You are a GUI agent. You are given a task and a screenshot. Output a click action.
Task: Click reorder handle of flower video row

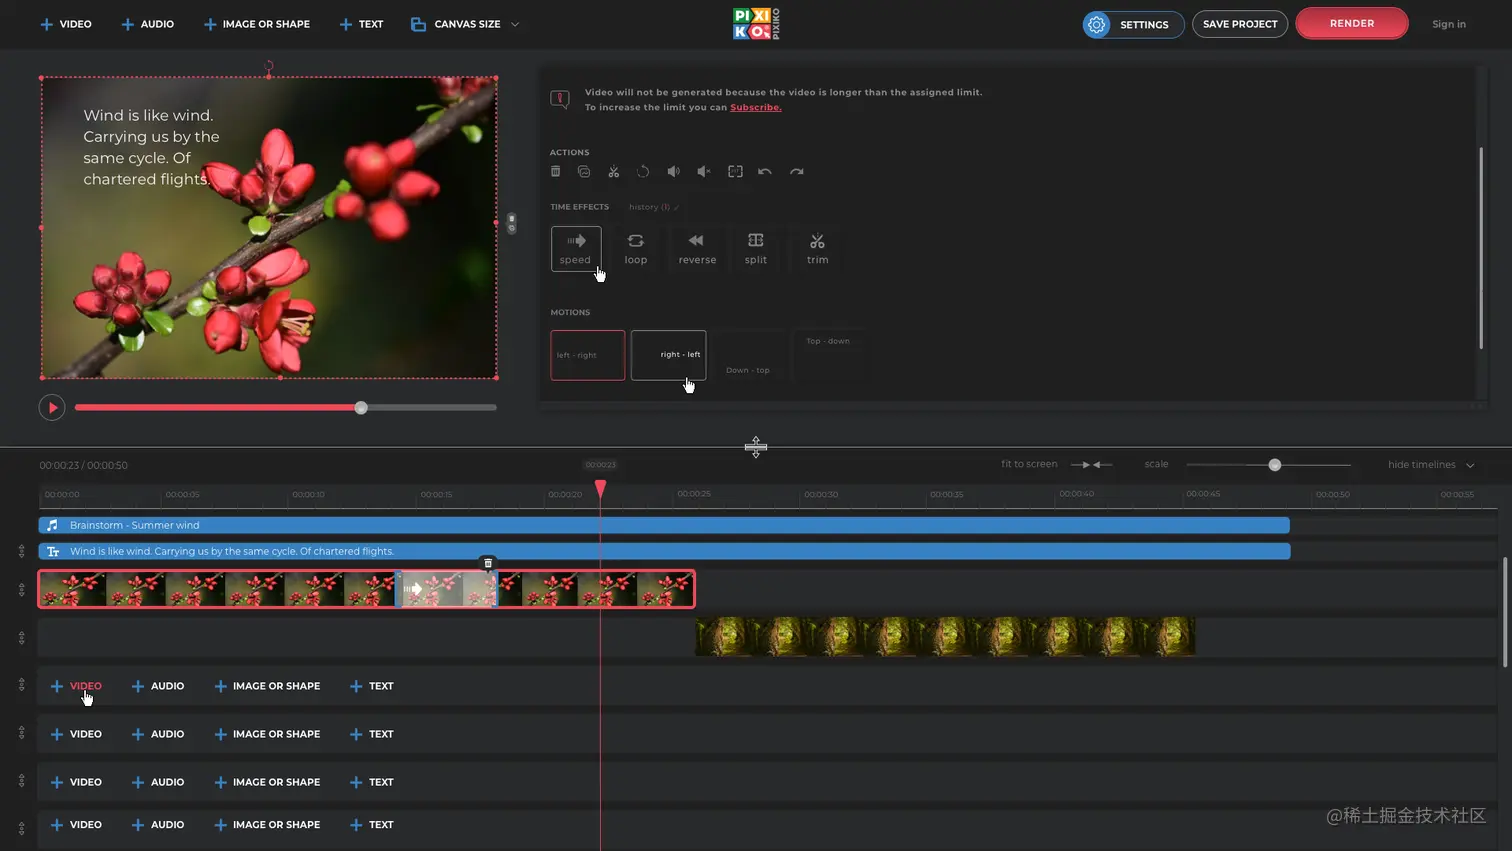[x=21, y=589]
